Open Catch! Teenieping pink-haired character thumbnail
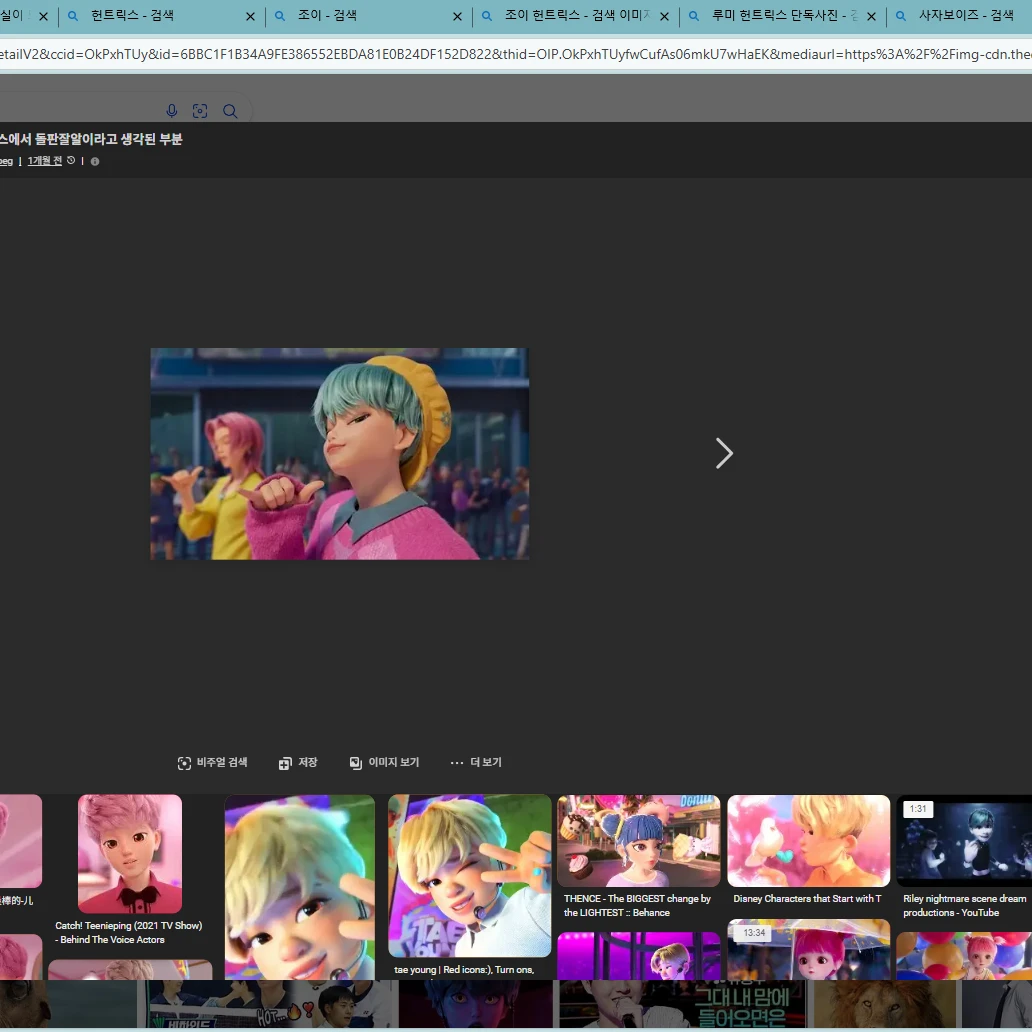Viewport: 1032px width, 1032px height. [130, 854]
